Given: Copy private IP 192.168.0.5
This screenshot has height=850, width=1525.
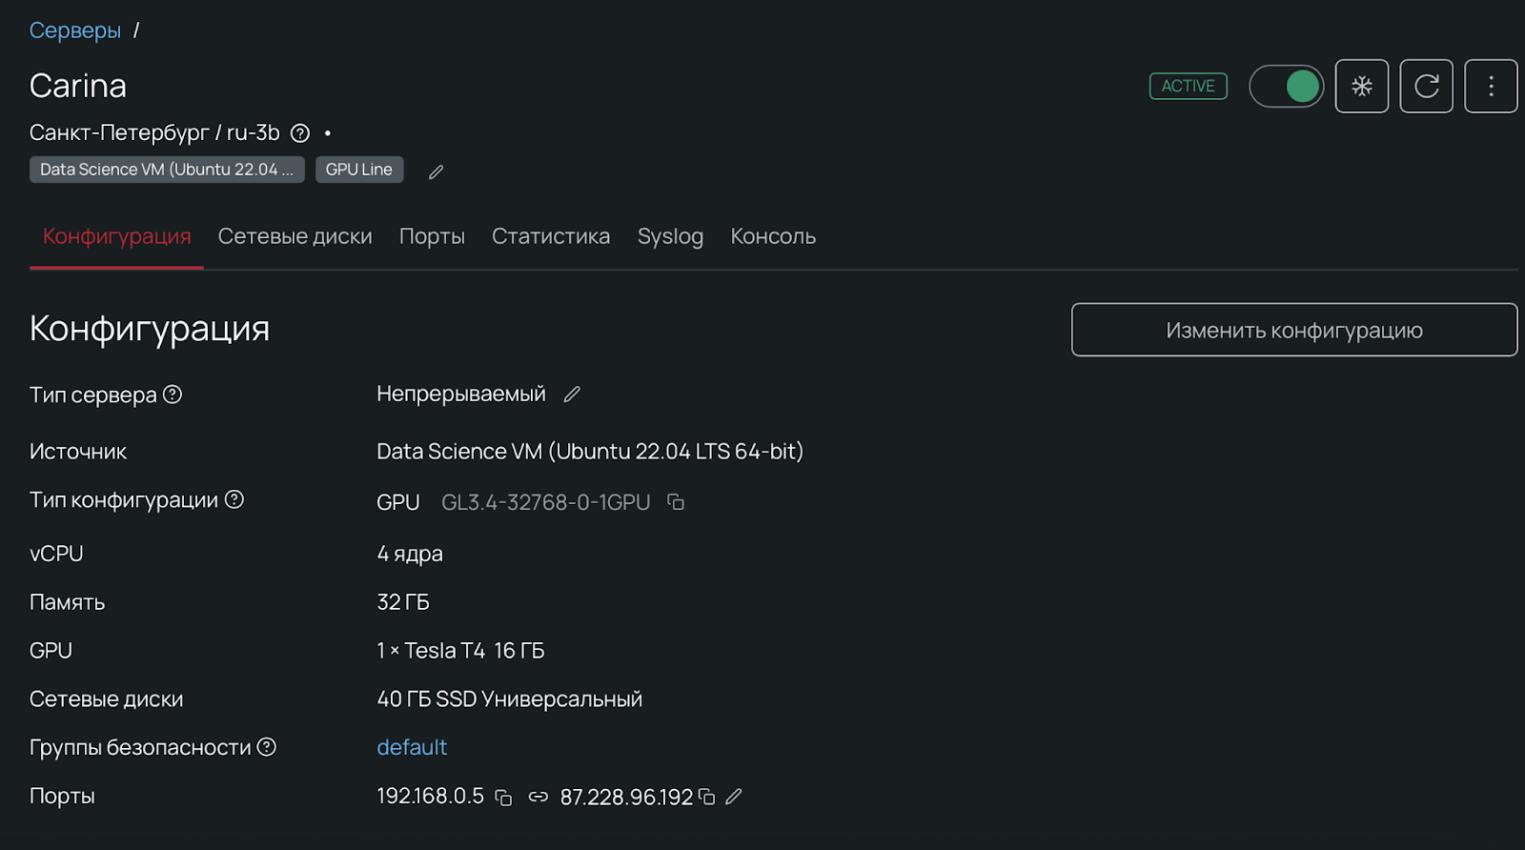Looking at the screenshot, I should 504,797.
